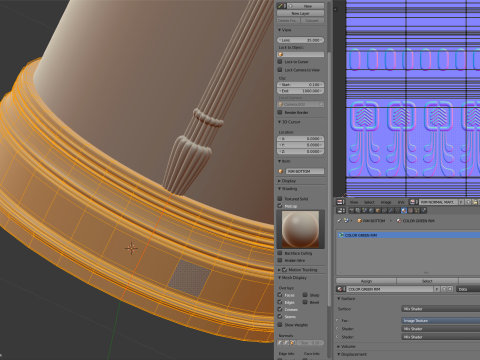Open the Mesh Data properties tab icon
Viewport: 480px width, 360px height.
tap(398, 210)
